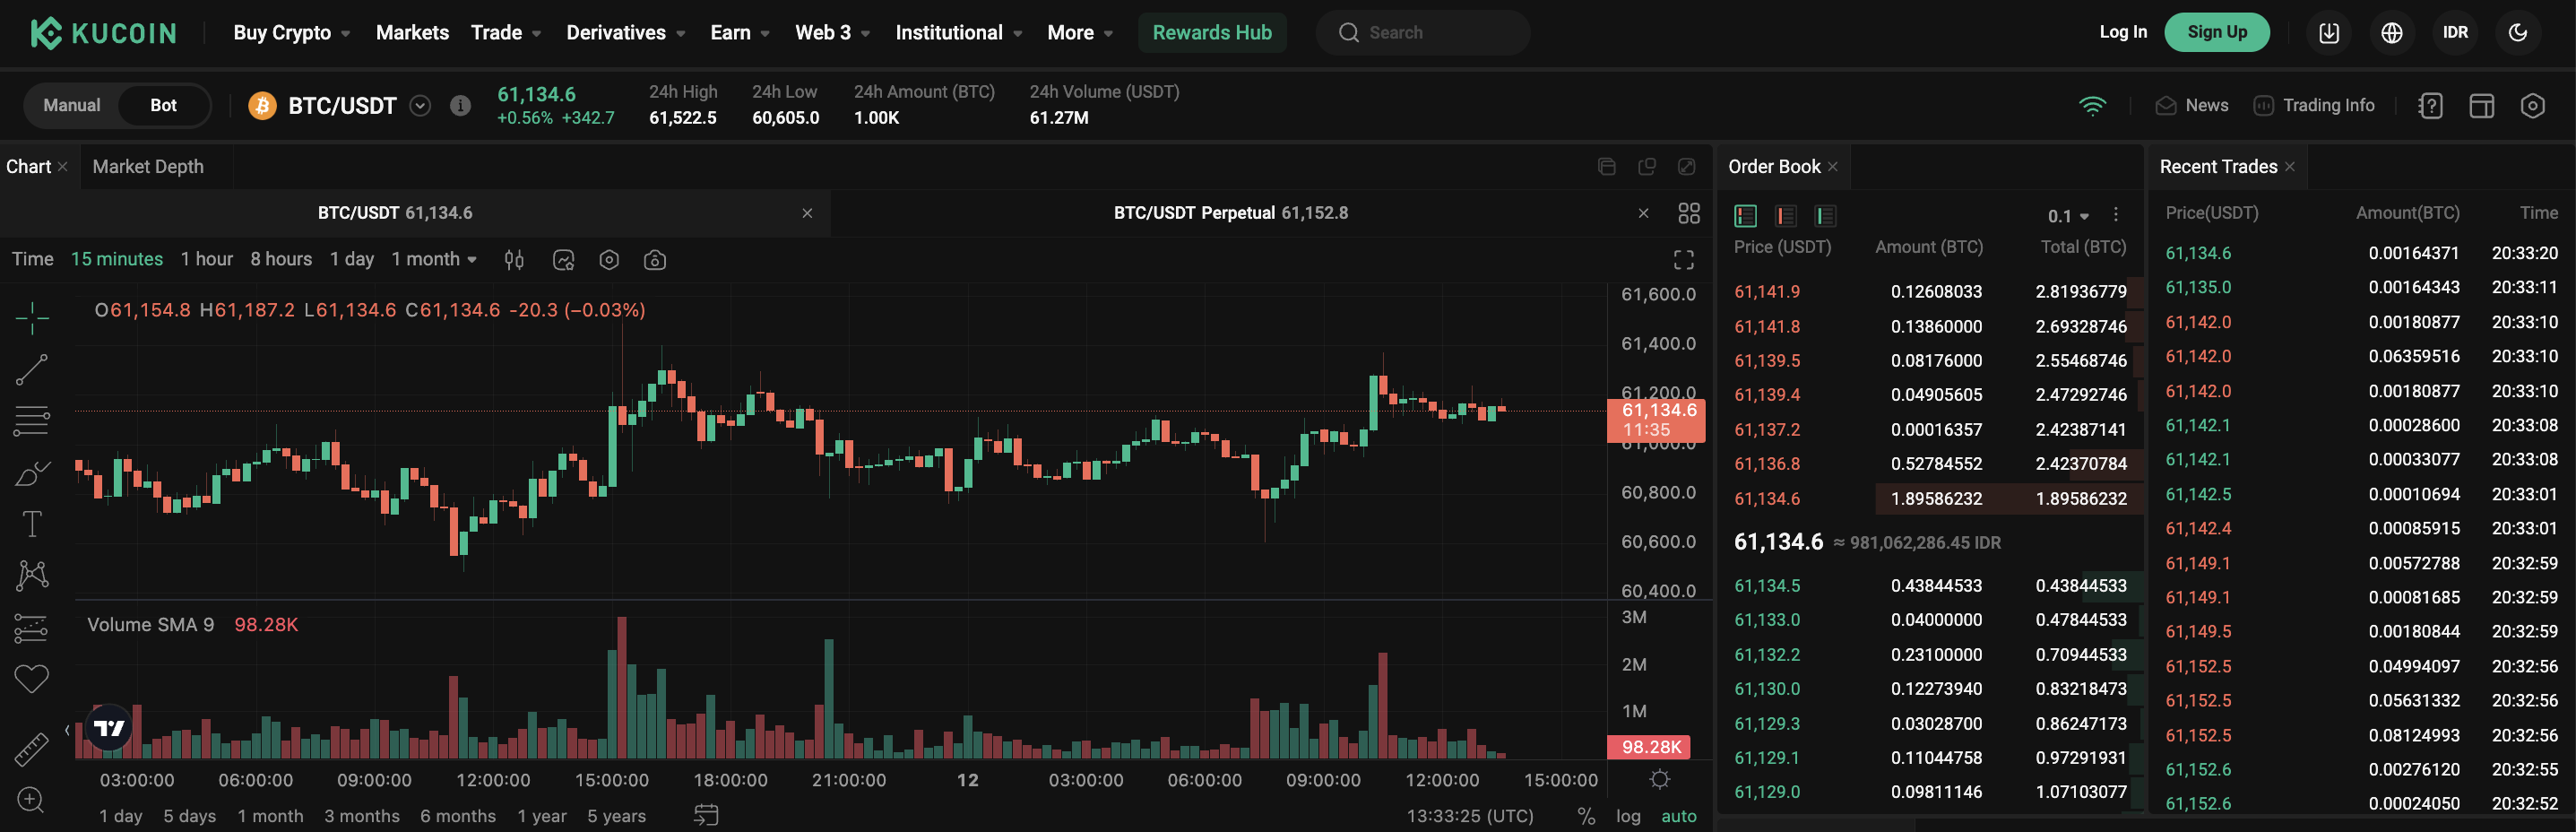Open the chart settings gear
Screen dimensions: 2576x832
[x=609, y=260]
